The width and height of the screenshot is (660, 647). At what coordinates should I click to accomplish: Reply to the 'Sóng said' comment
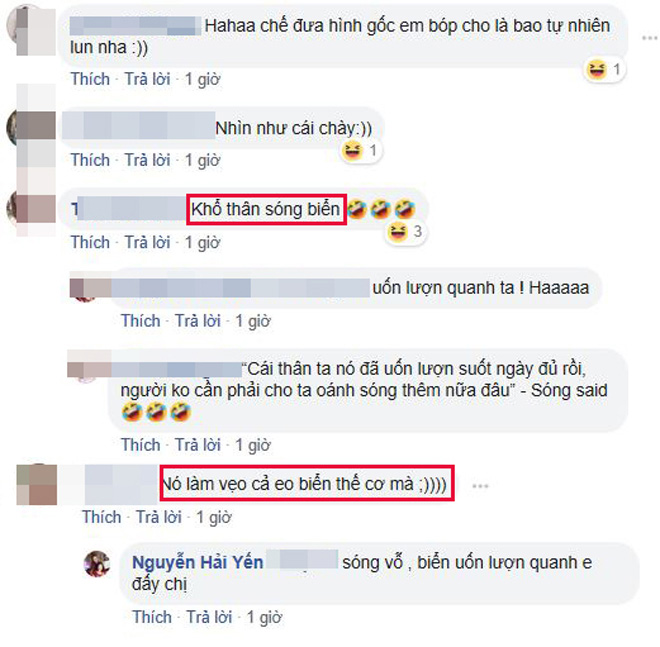coord(198,445)
